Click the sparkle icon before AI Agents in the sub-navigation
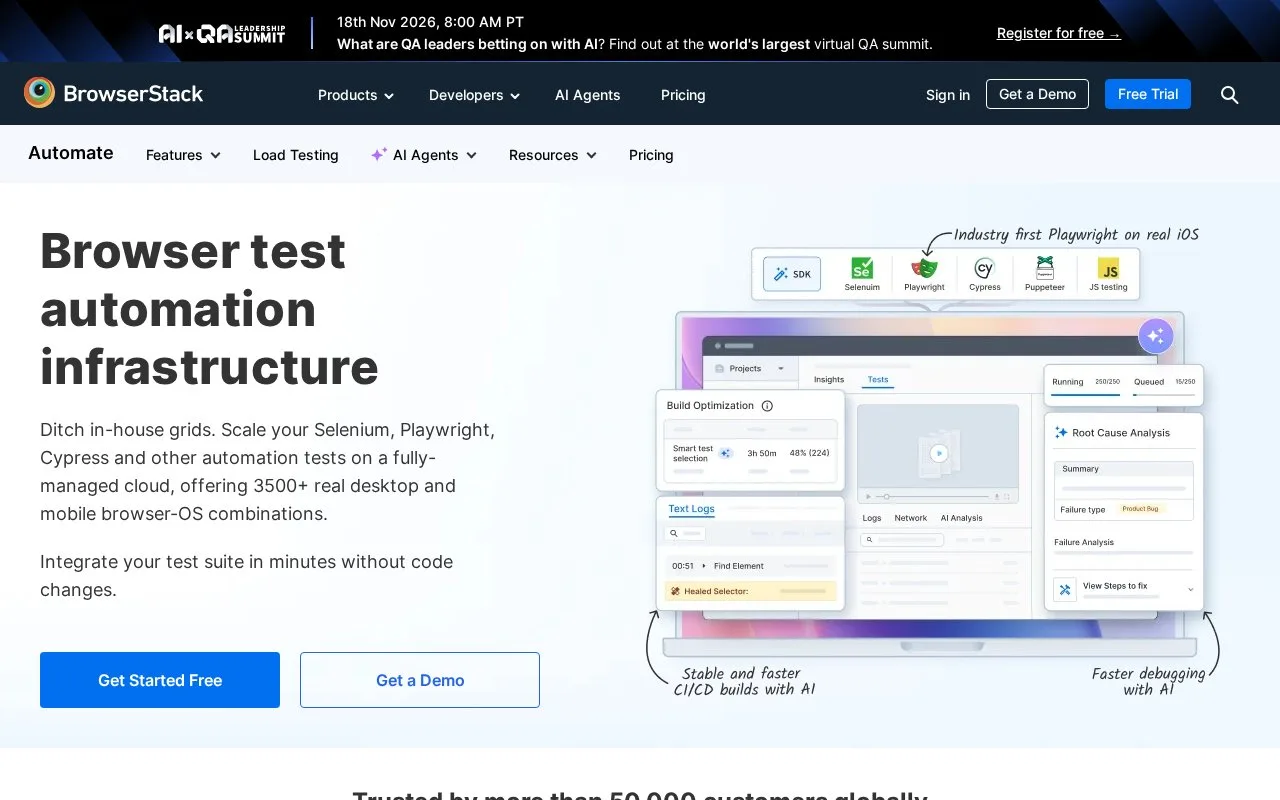The height and width of the screenshot is (800, 1280). pos(379,155)
